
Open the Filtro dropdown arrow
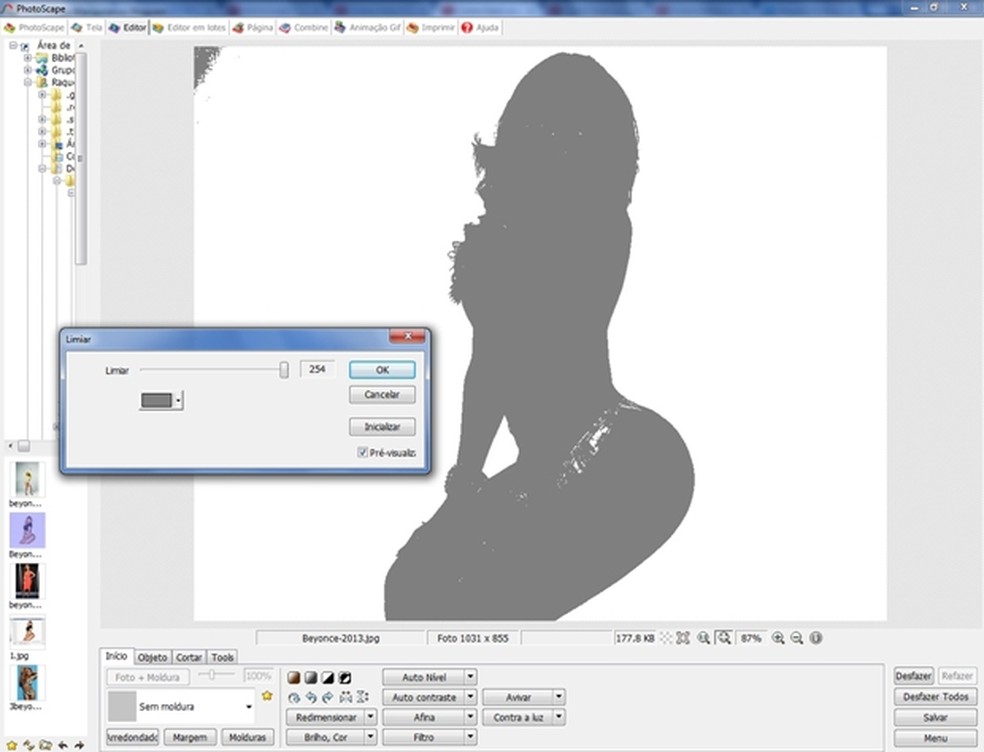[470, 737]
